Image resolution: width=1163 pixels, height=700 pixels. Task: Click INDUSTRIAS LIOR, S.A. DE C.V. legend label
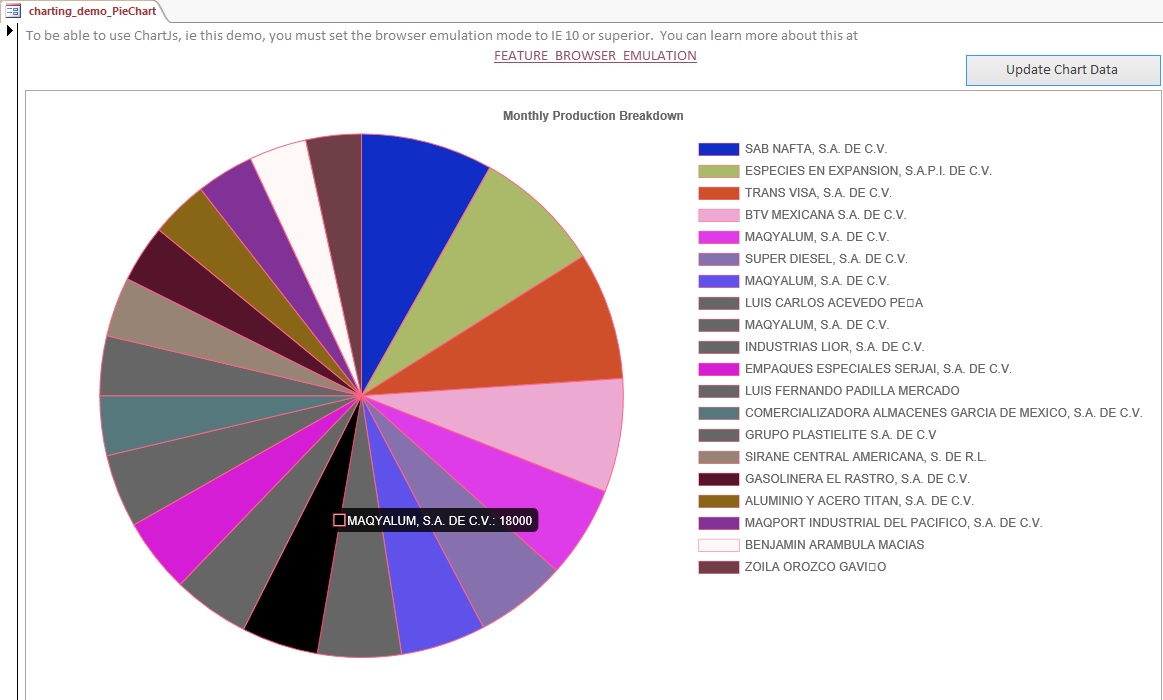click(x=834, y=347)
